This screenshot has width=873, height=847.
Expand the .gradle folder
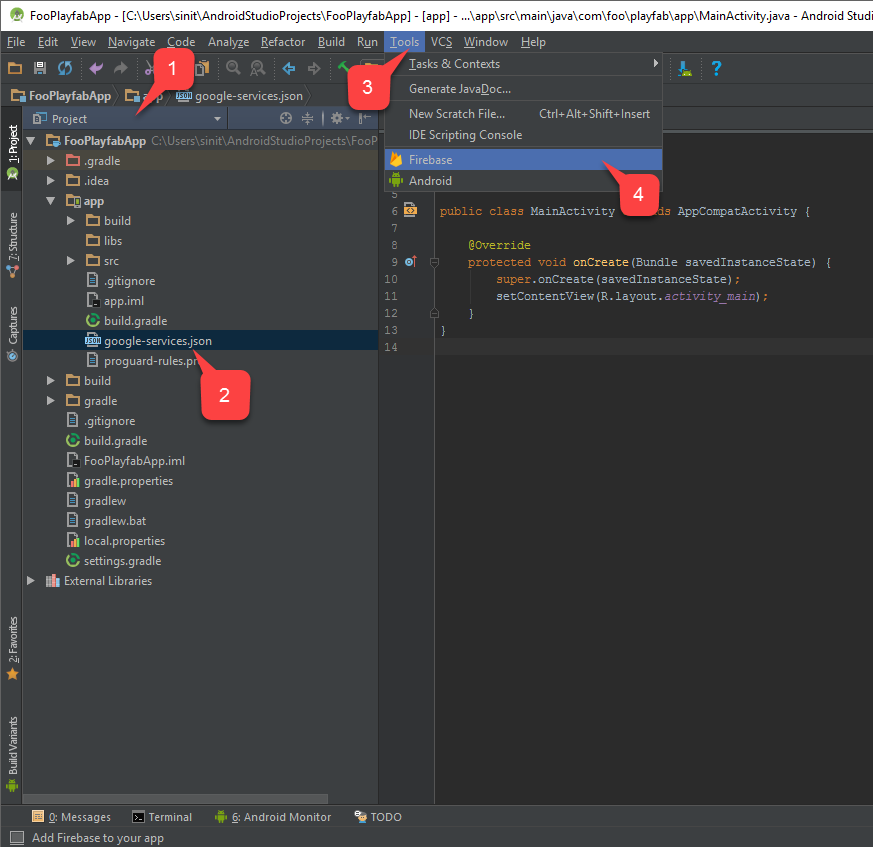coord(51,161)
